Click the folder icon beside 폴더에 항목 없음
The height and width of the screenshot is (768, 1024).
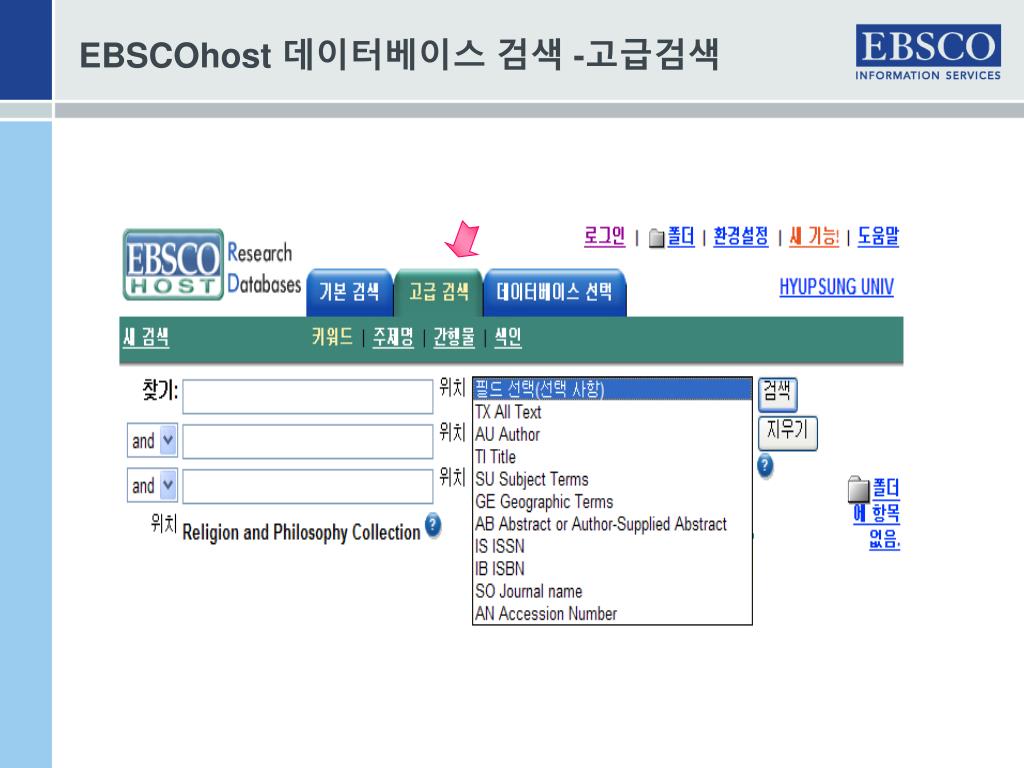pos(858,489)
